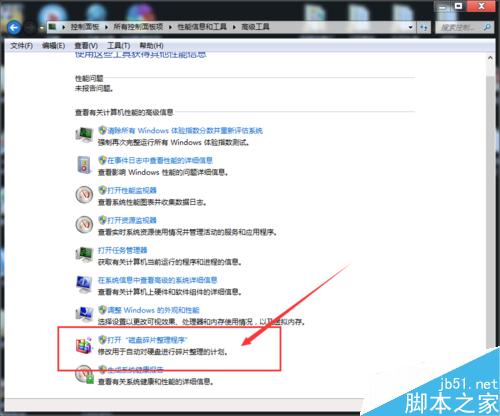Viewport: 500px width, 416px height.
Task: Click the shield icon before 打开资源监视器
Action: [x=102, y=220]
